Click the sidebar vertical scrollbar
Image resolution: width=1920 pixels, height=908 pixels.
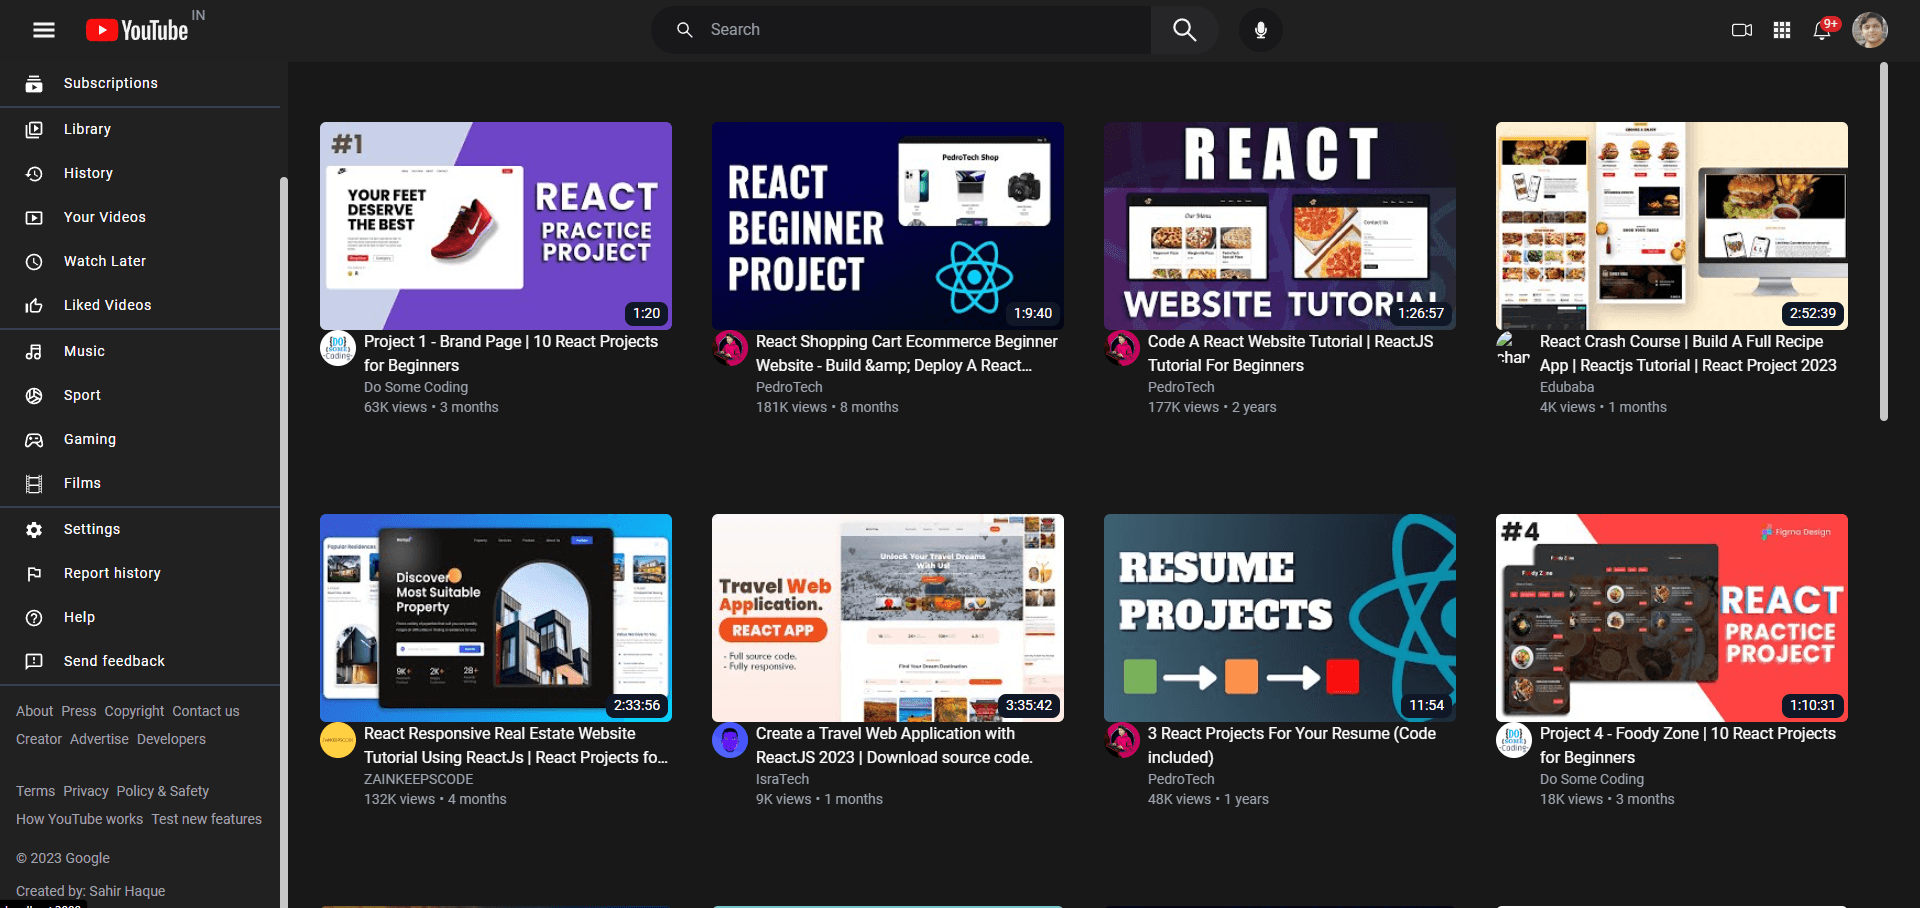[284, 540]
